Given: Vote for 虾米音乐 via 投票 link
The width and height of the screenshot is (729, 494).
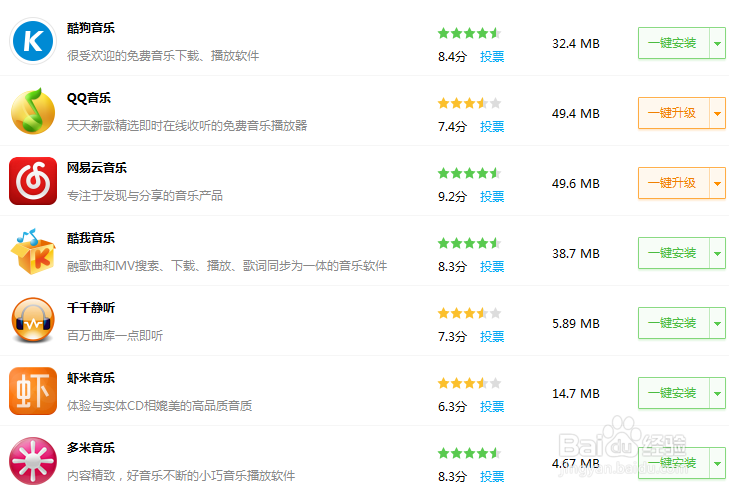Looking at the screenshot, I should (x=492, y=406).
